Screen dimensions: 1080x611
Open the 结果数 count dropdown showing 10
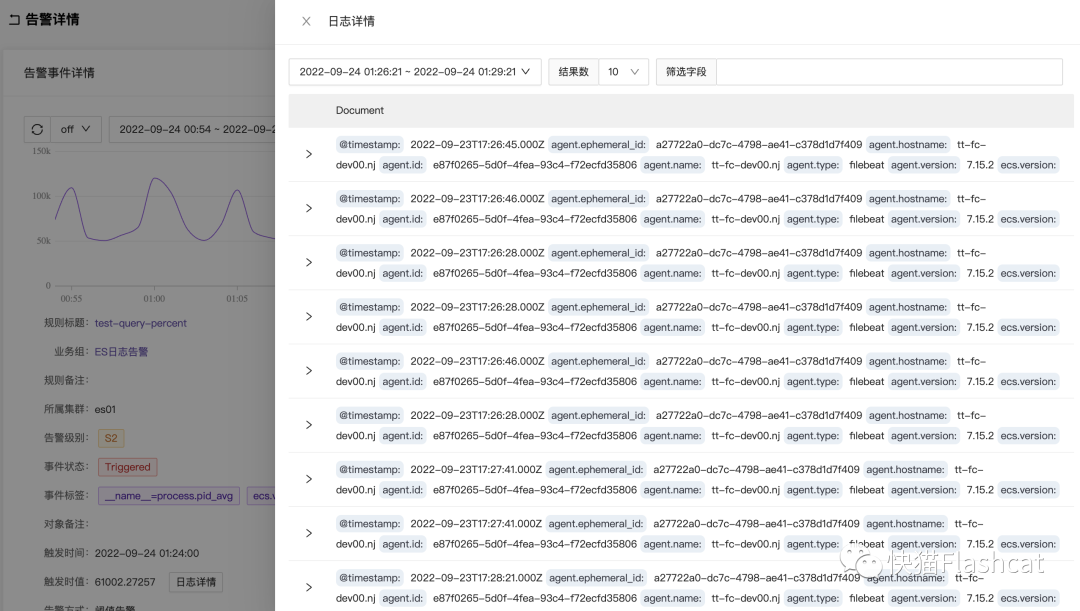pyautogui.click(x=623, y=72)
